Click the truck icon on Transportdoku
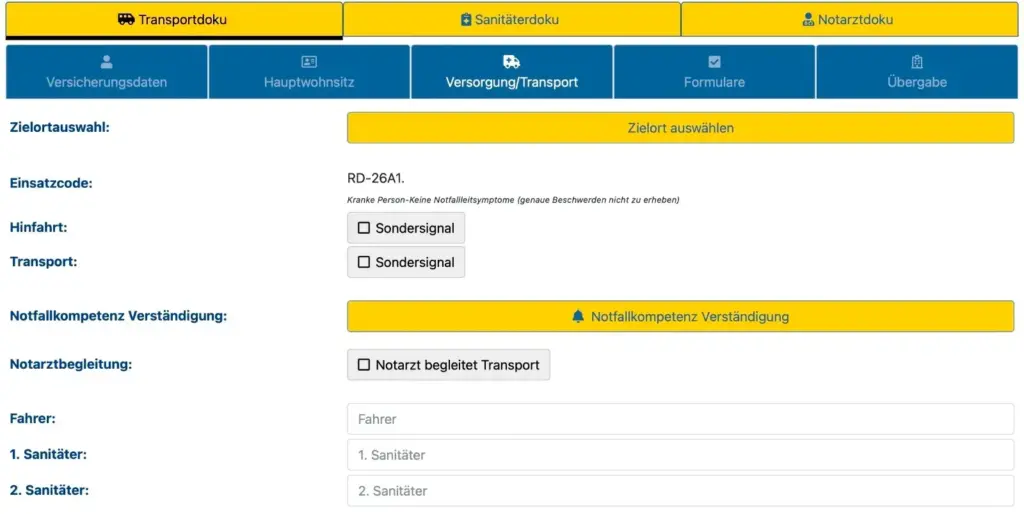Image resolution: width=1024 pixels, height=514 pixels. pyautogui.click(x=126, y=19)
